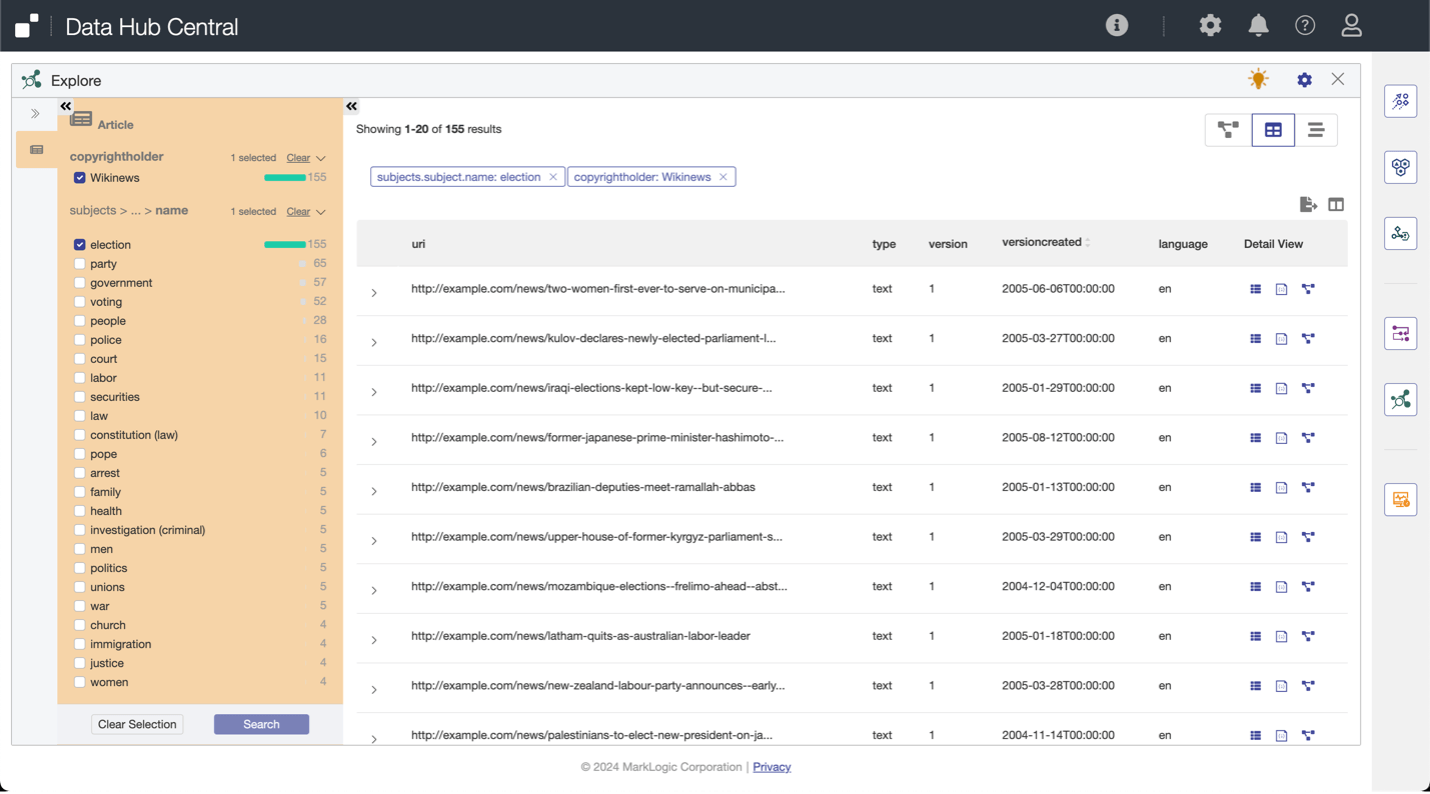Open notifications bell in header

point(1258,26)
